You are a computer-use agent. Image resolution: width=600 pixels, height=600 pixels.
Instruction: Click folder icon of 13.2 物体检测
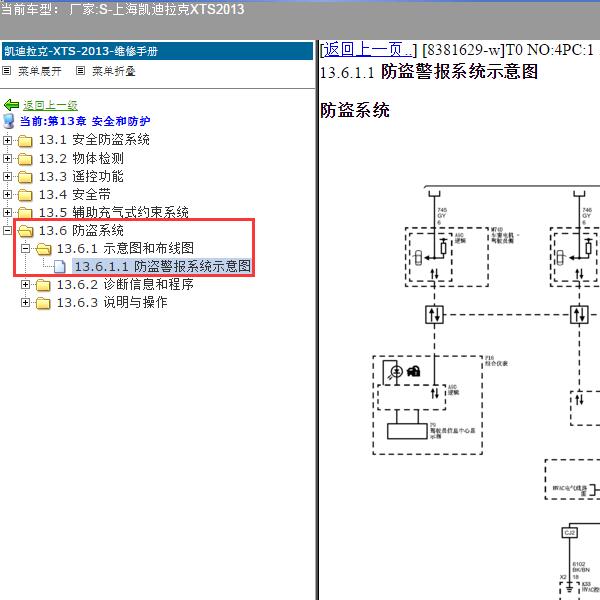pos(25,158)
